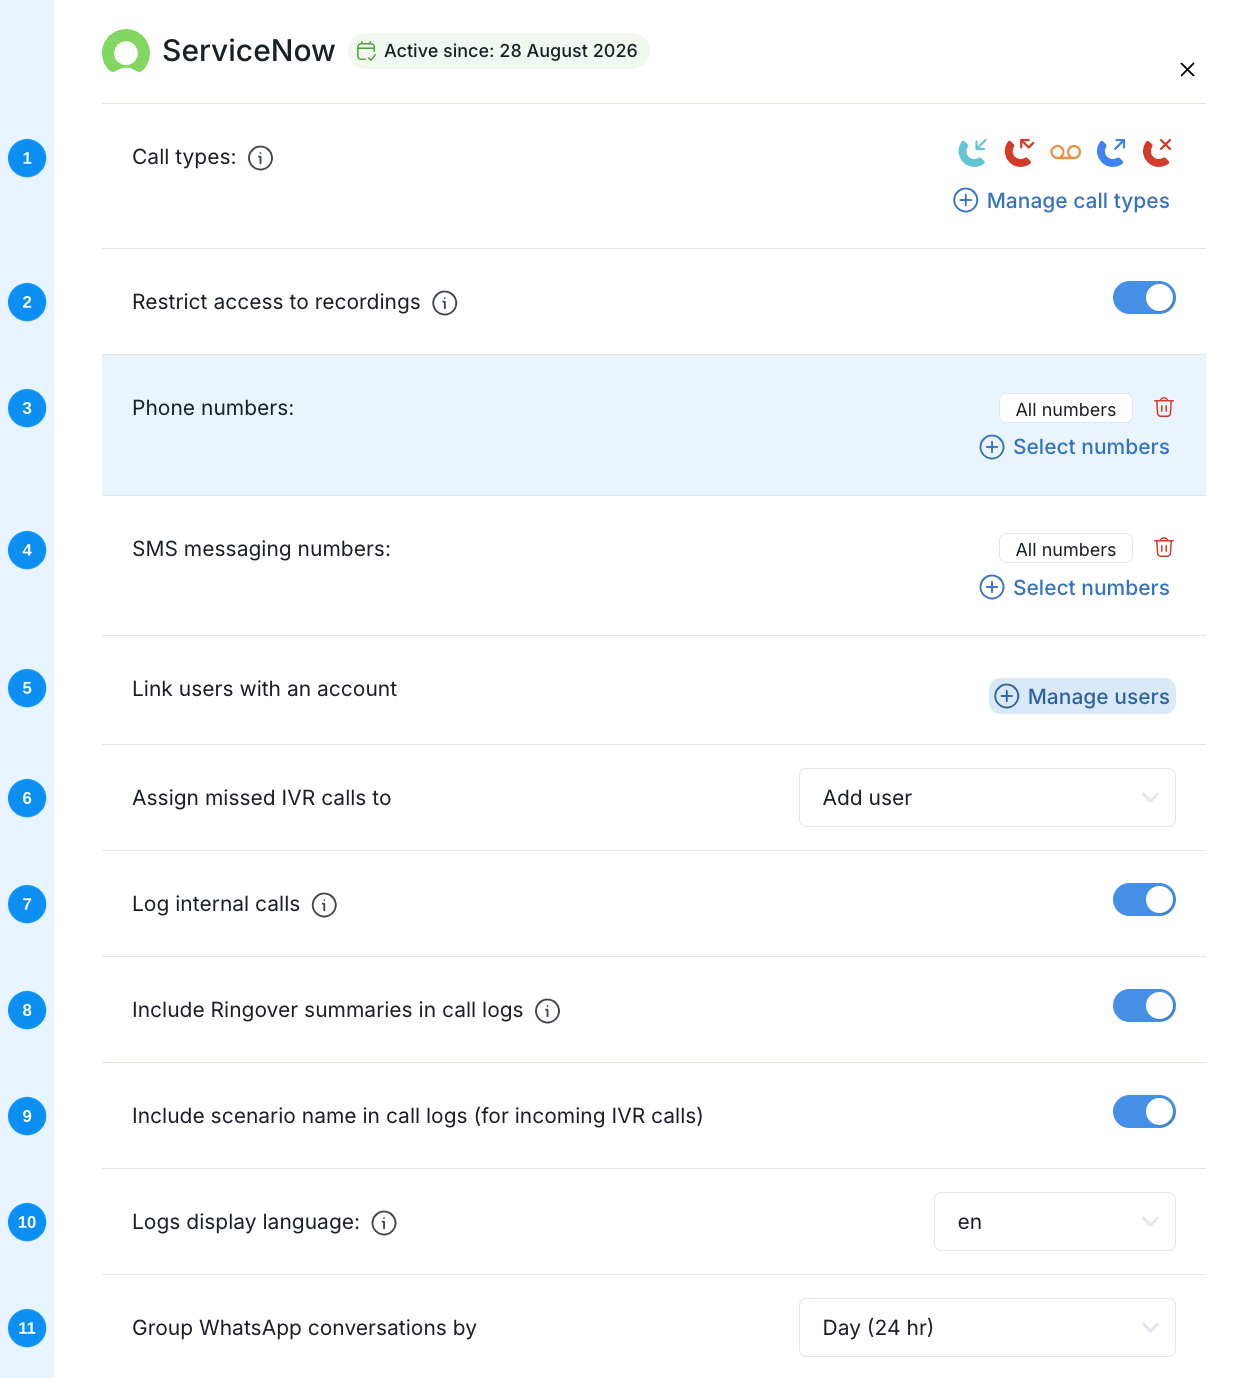Click the calendar icon in Active since badge

click(x=367, y=51)
